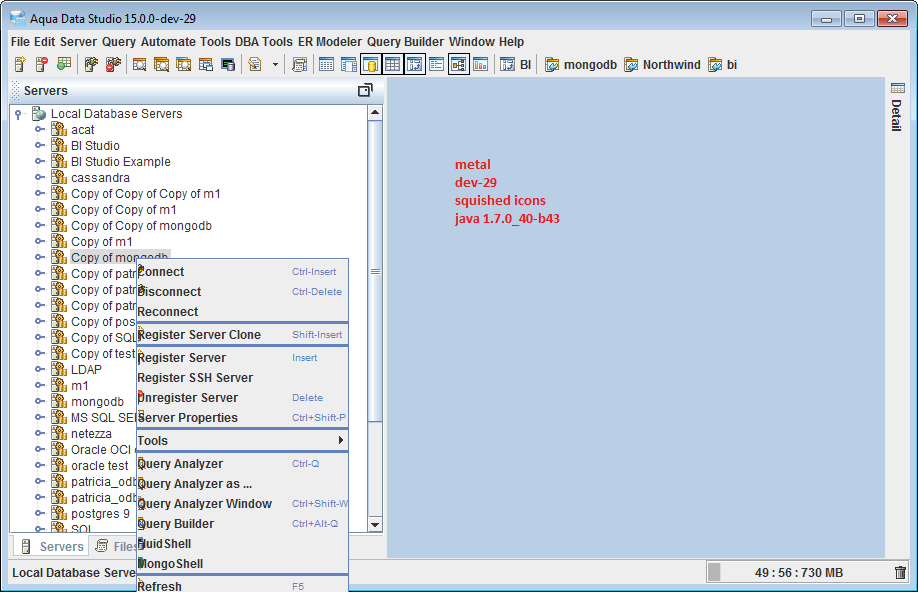Open the Query Builder menu in menu bar

point(405,42)
